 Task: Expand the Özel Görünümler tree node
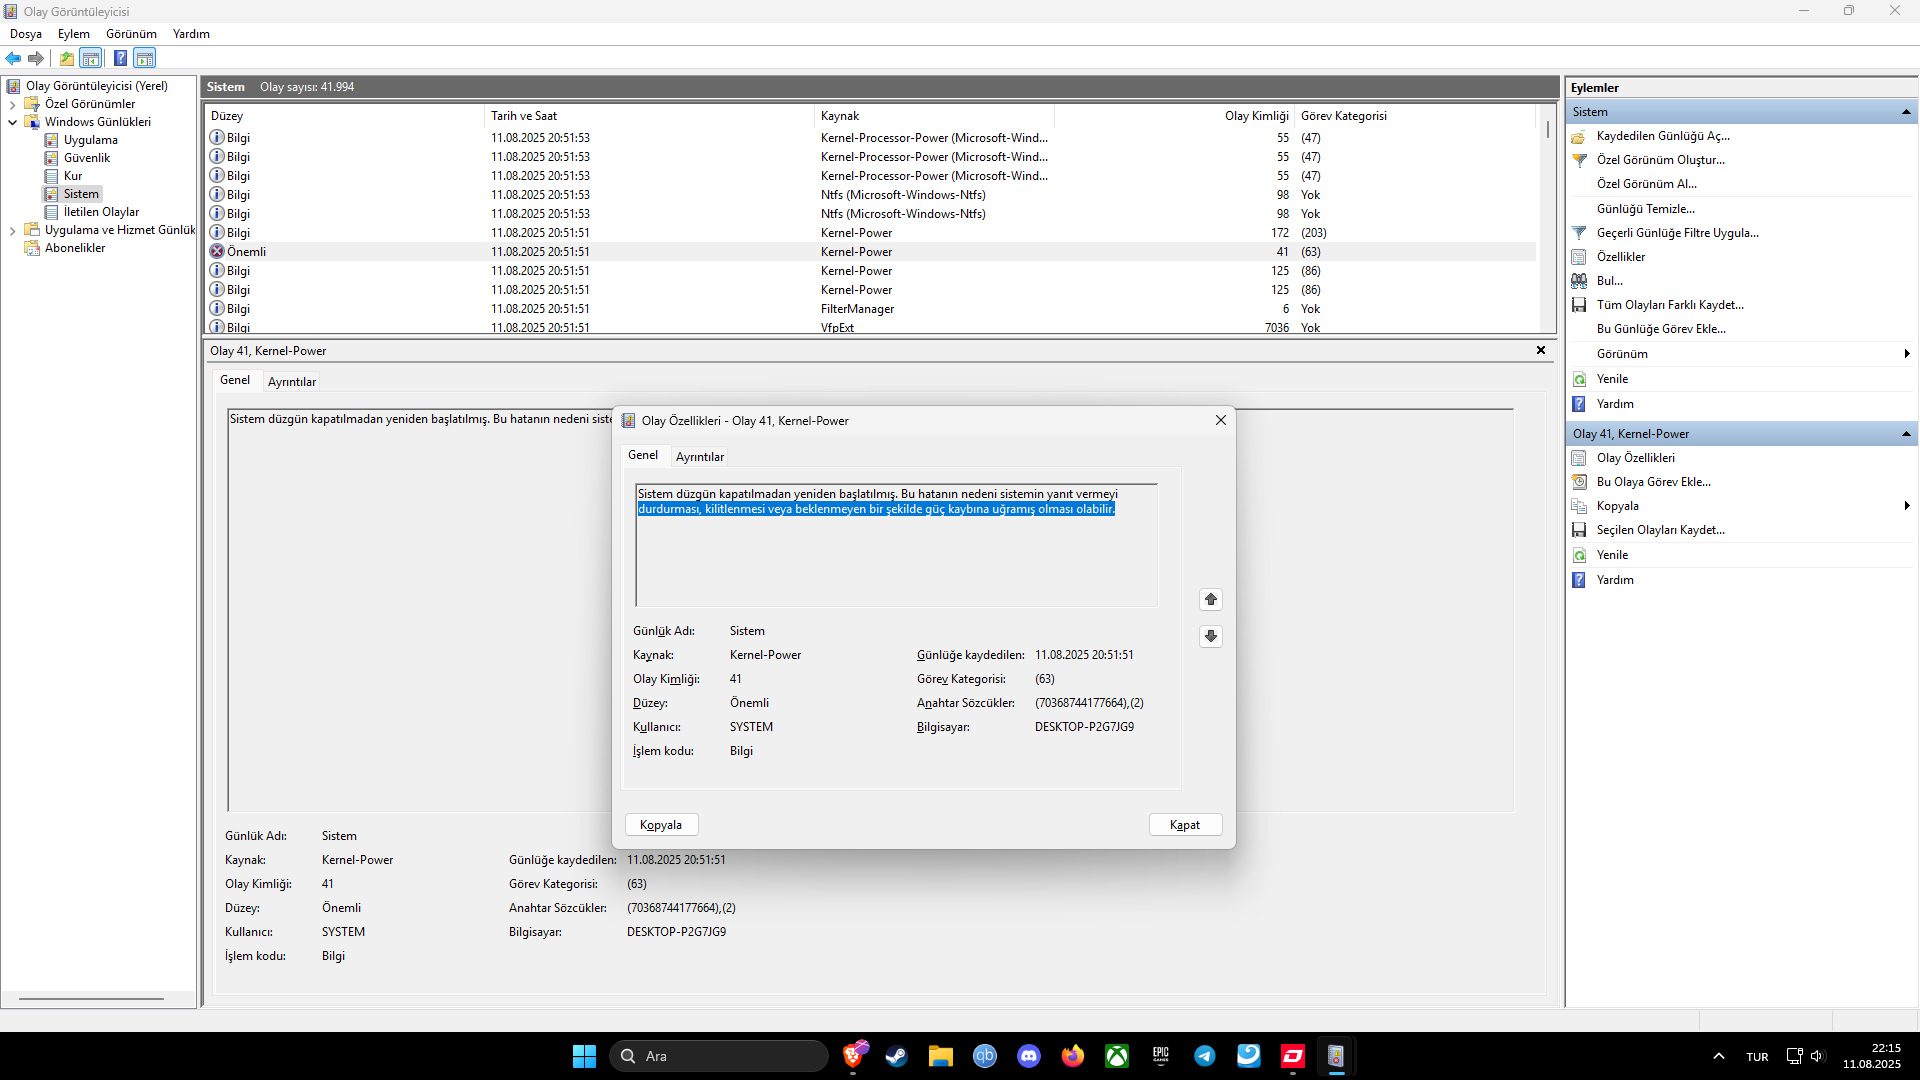pyautogui.click(x=12, y=104)
